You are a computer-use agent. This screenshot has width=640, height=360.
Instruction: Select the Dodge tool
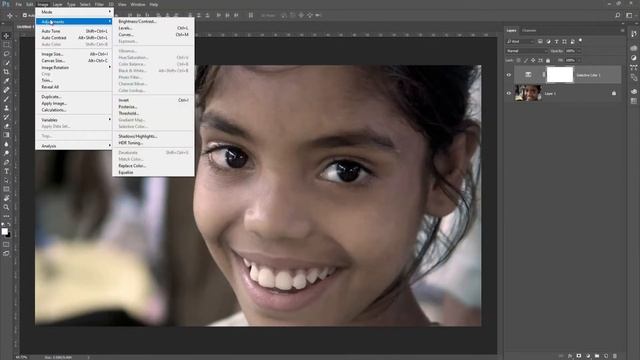pos(6,153)
